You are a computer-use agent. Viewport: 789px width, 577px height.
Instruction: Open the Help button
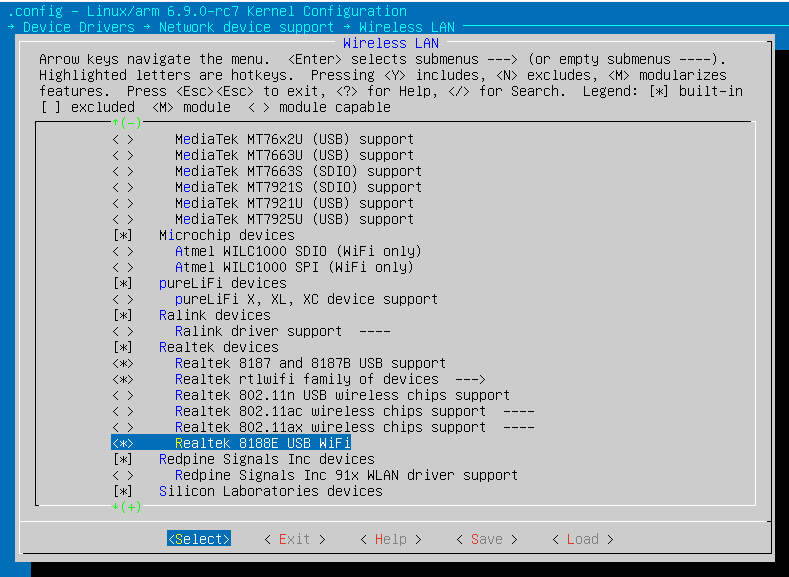pos(390,539)
